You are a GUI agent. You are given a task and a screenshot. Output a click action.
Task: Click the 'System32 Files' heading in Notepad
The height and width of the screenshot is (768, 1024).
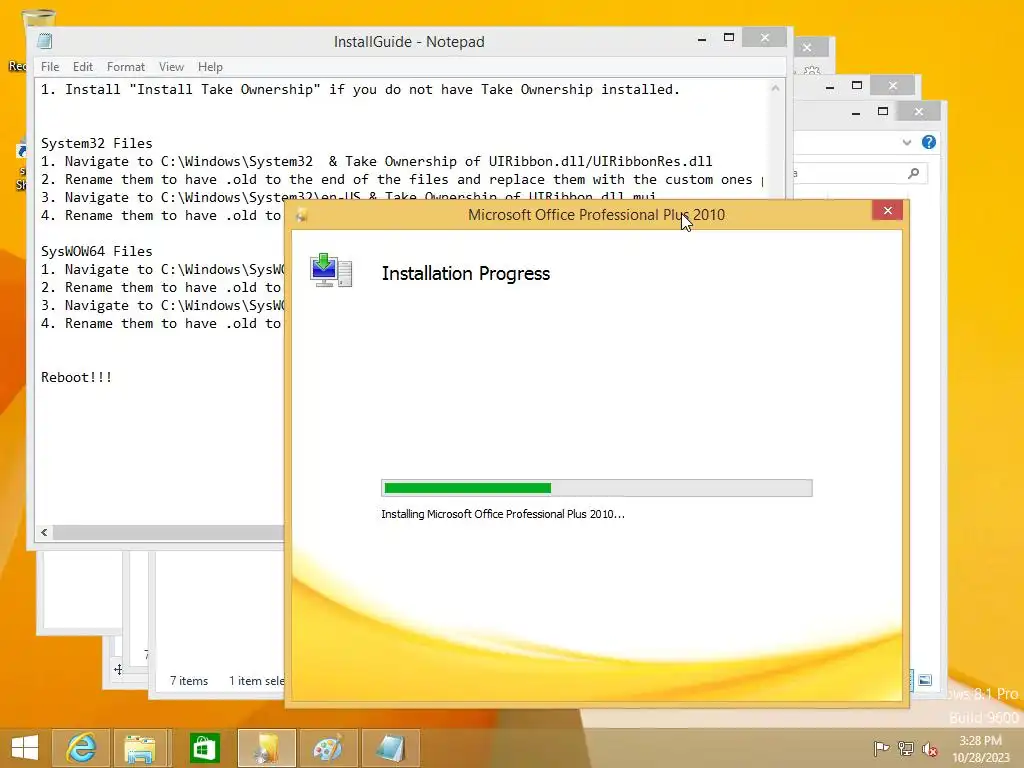click(x=97, y=144)
